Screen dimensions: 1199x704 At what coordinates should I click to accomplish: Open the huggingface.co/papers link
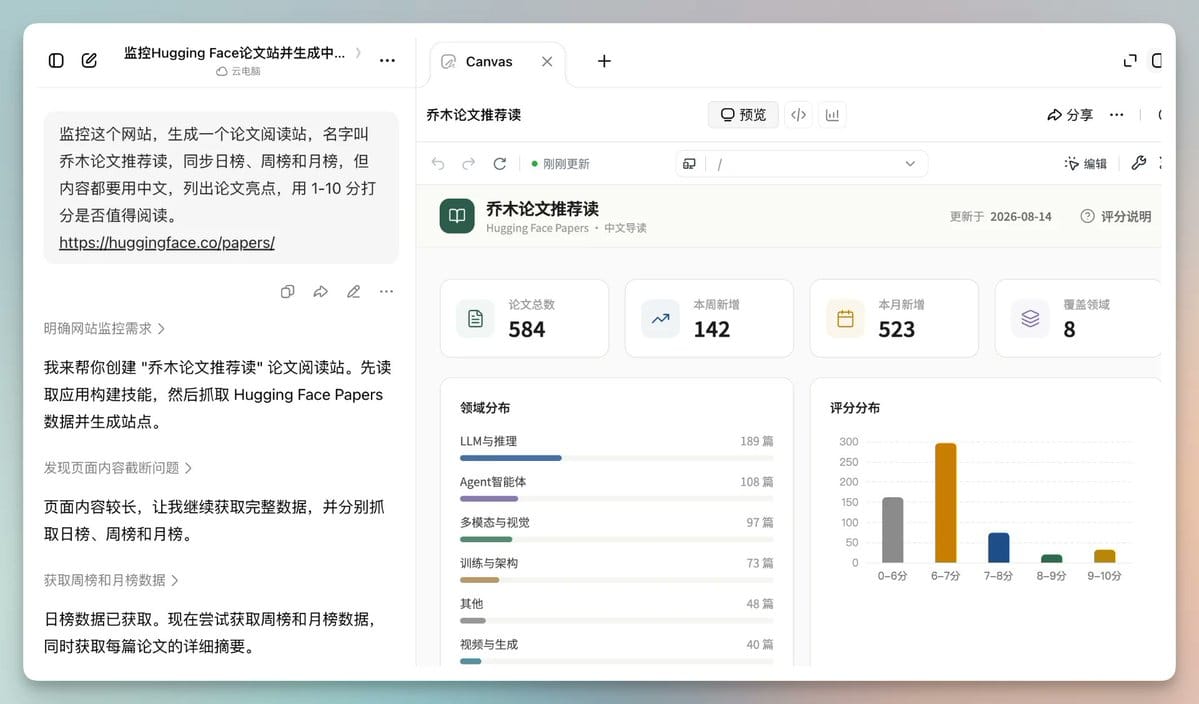tap(167, 242)
